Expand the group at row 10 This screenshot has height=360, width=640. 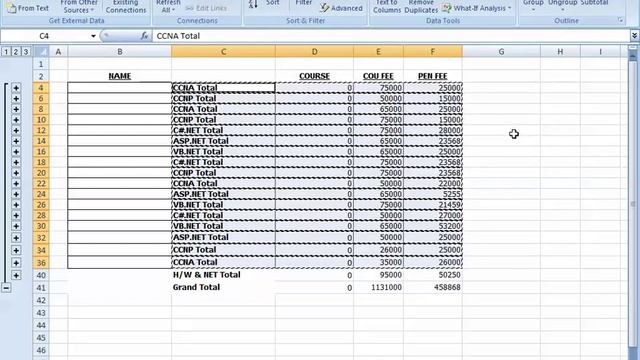click(x=16, y=120)
